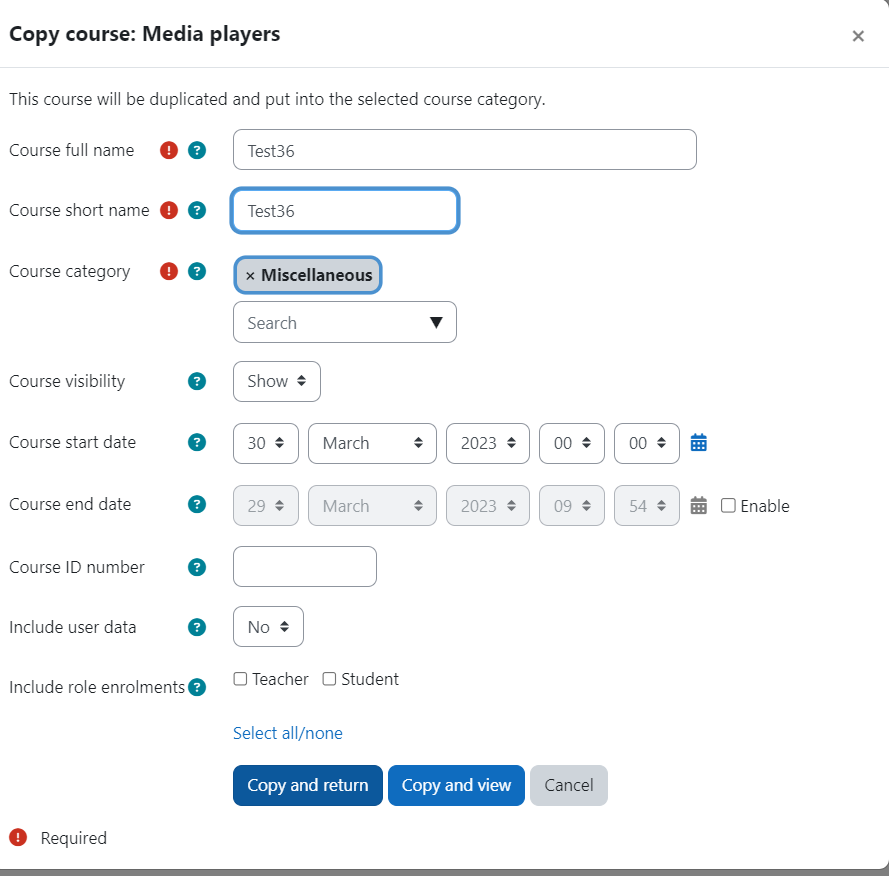The width and height of the screenshot is (889, 876).
Task: Focus the Course full name field
Action: [464, 150]
